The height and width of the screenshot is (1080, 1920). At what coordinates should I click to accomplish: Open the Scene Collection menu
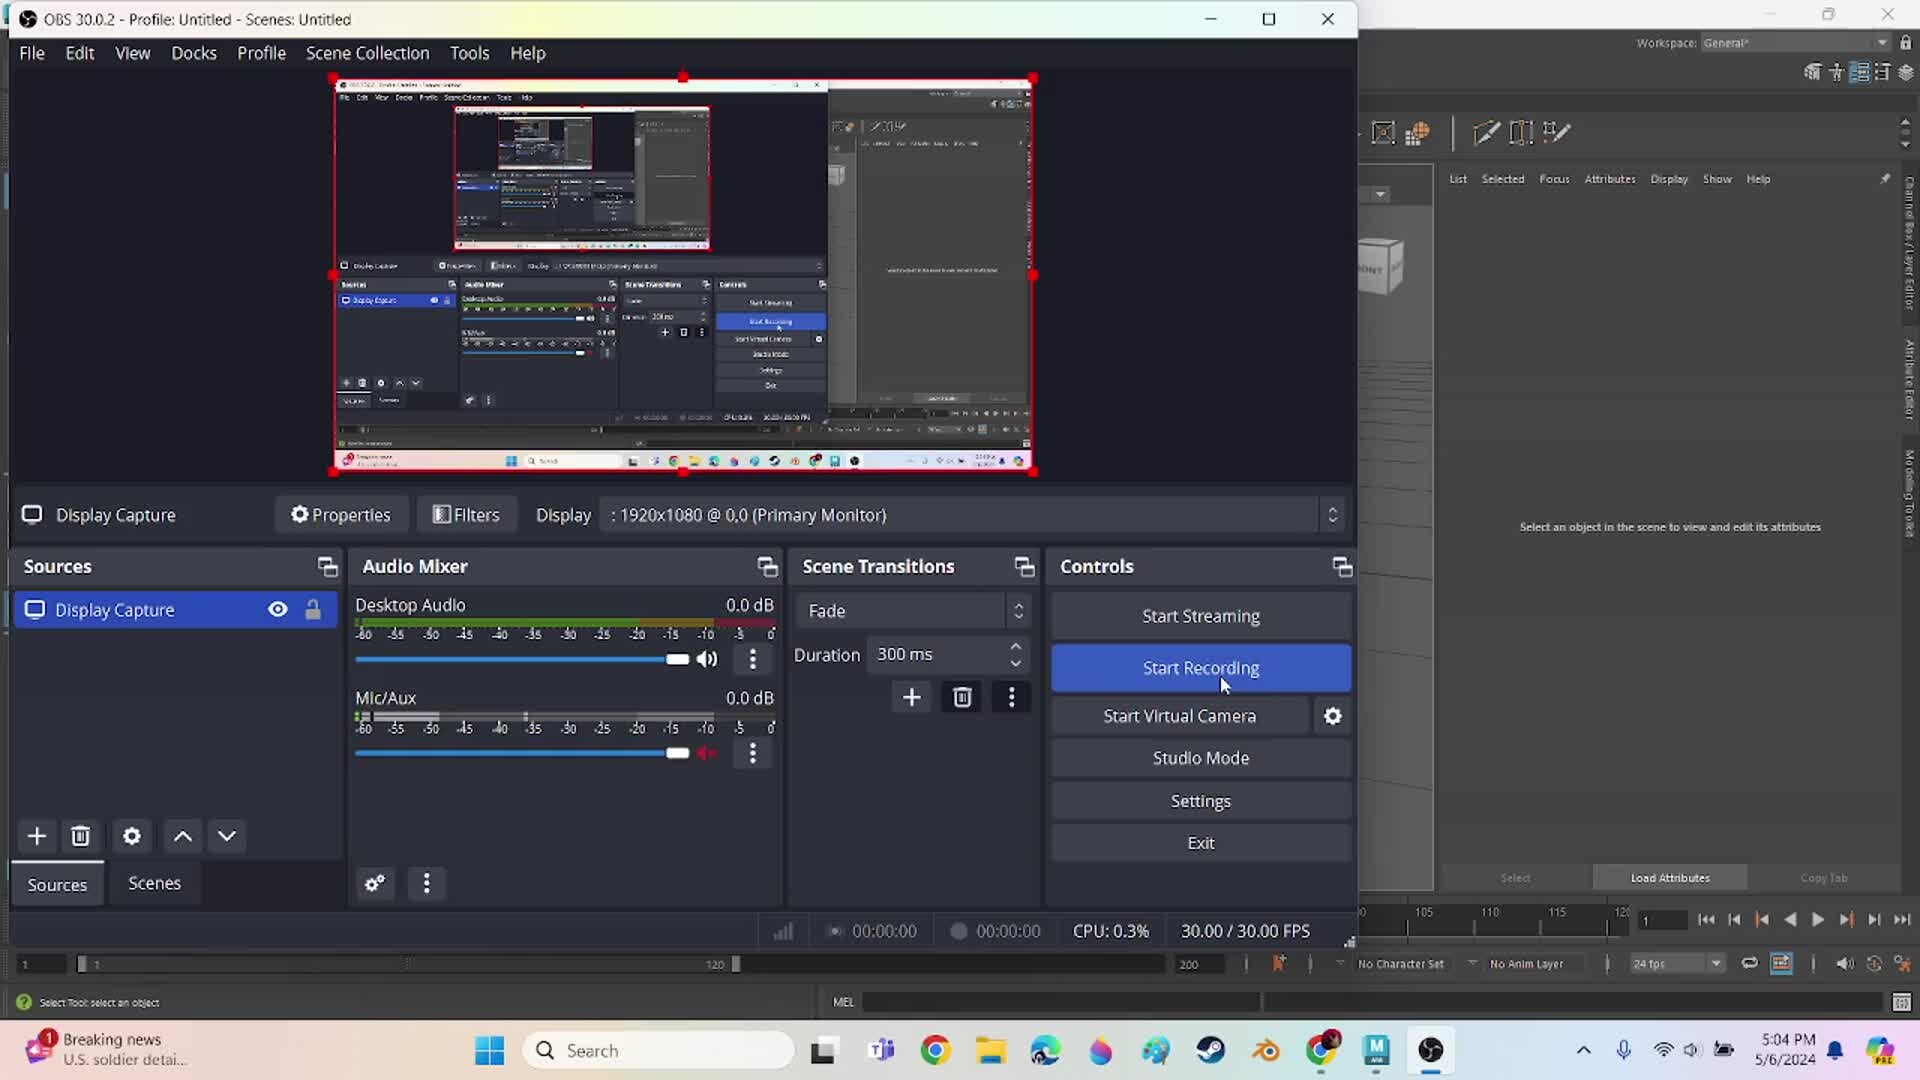(367, 53)
